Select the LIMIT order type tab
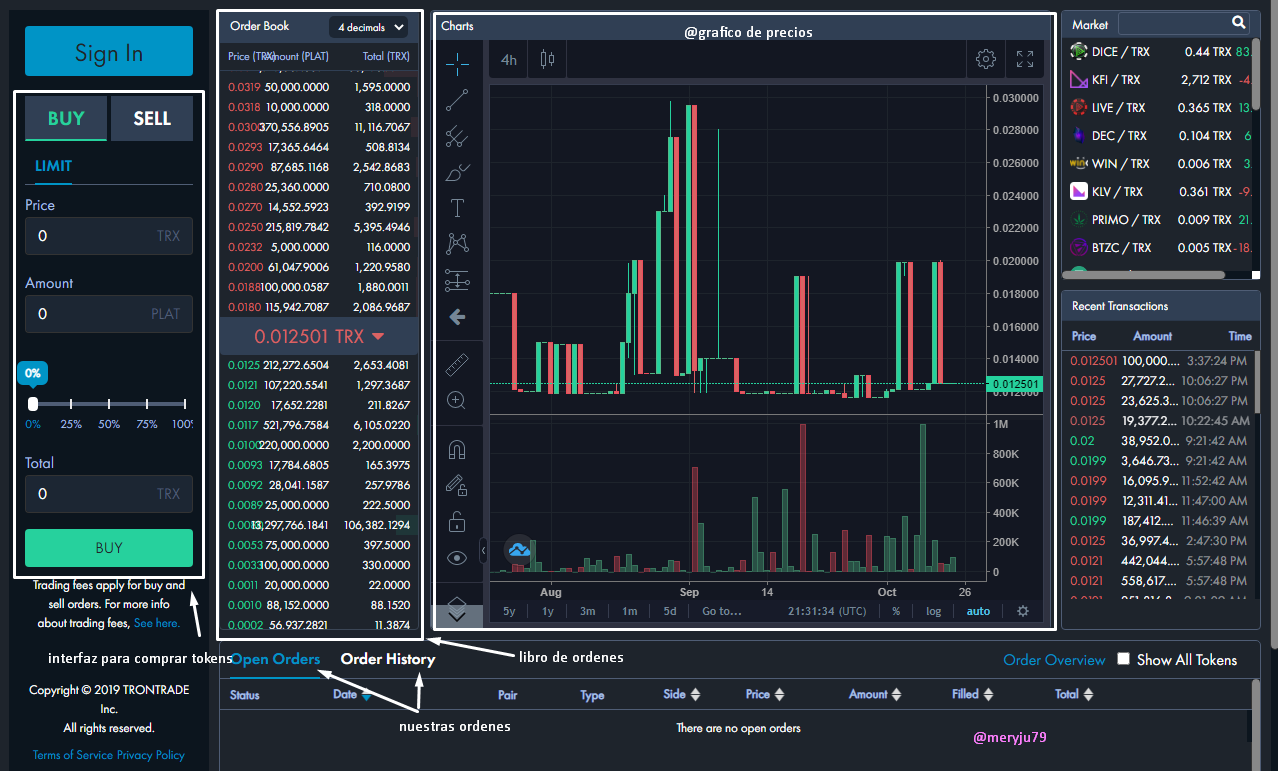 point(53,166)
